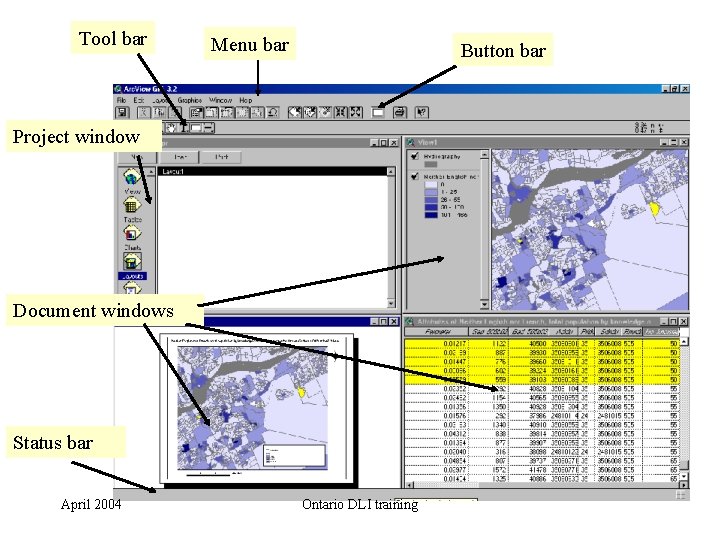Click the inward-arrows Zoom In icon

tap(340, 112)
